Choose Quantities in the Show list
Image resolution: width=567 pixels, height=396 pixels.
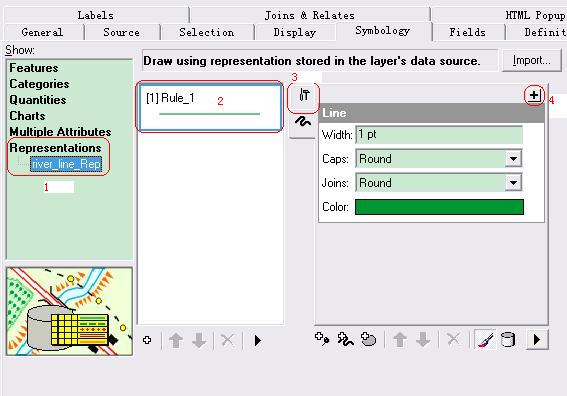coord(38,100)
